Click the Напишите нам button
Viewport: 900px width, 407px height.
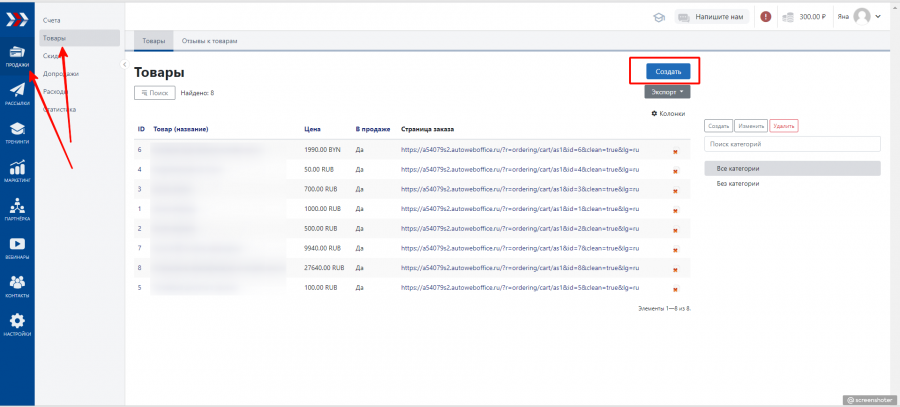(x=711, y=16)
